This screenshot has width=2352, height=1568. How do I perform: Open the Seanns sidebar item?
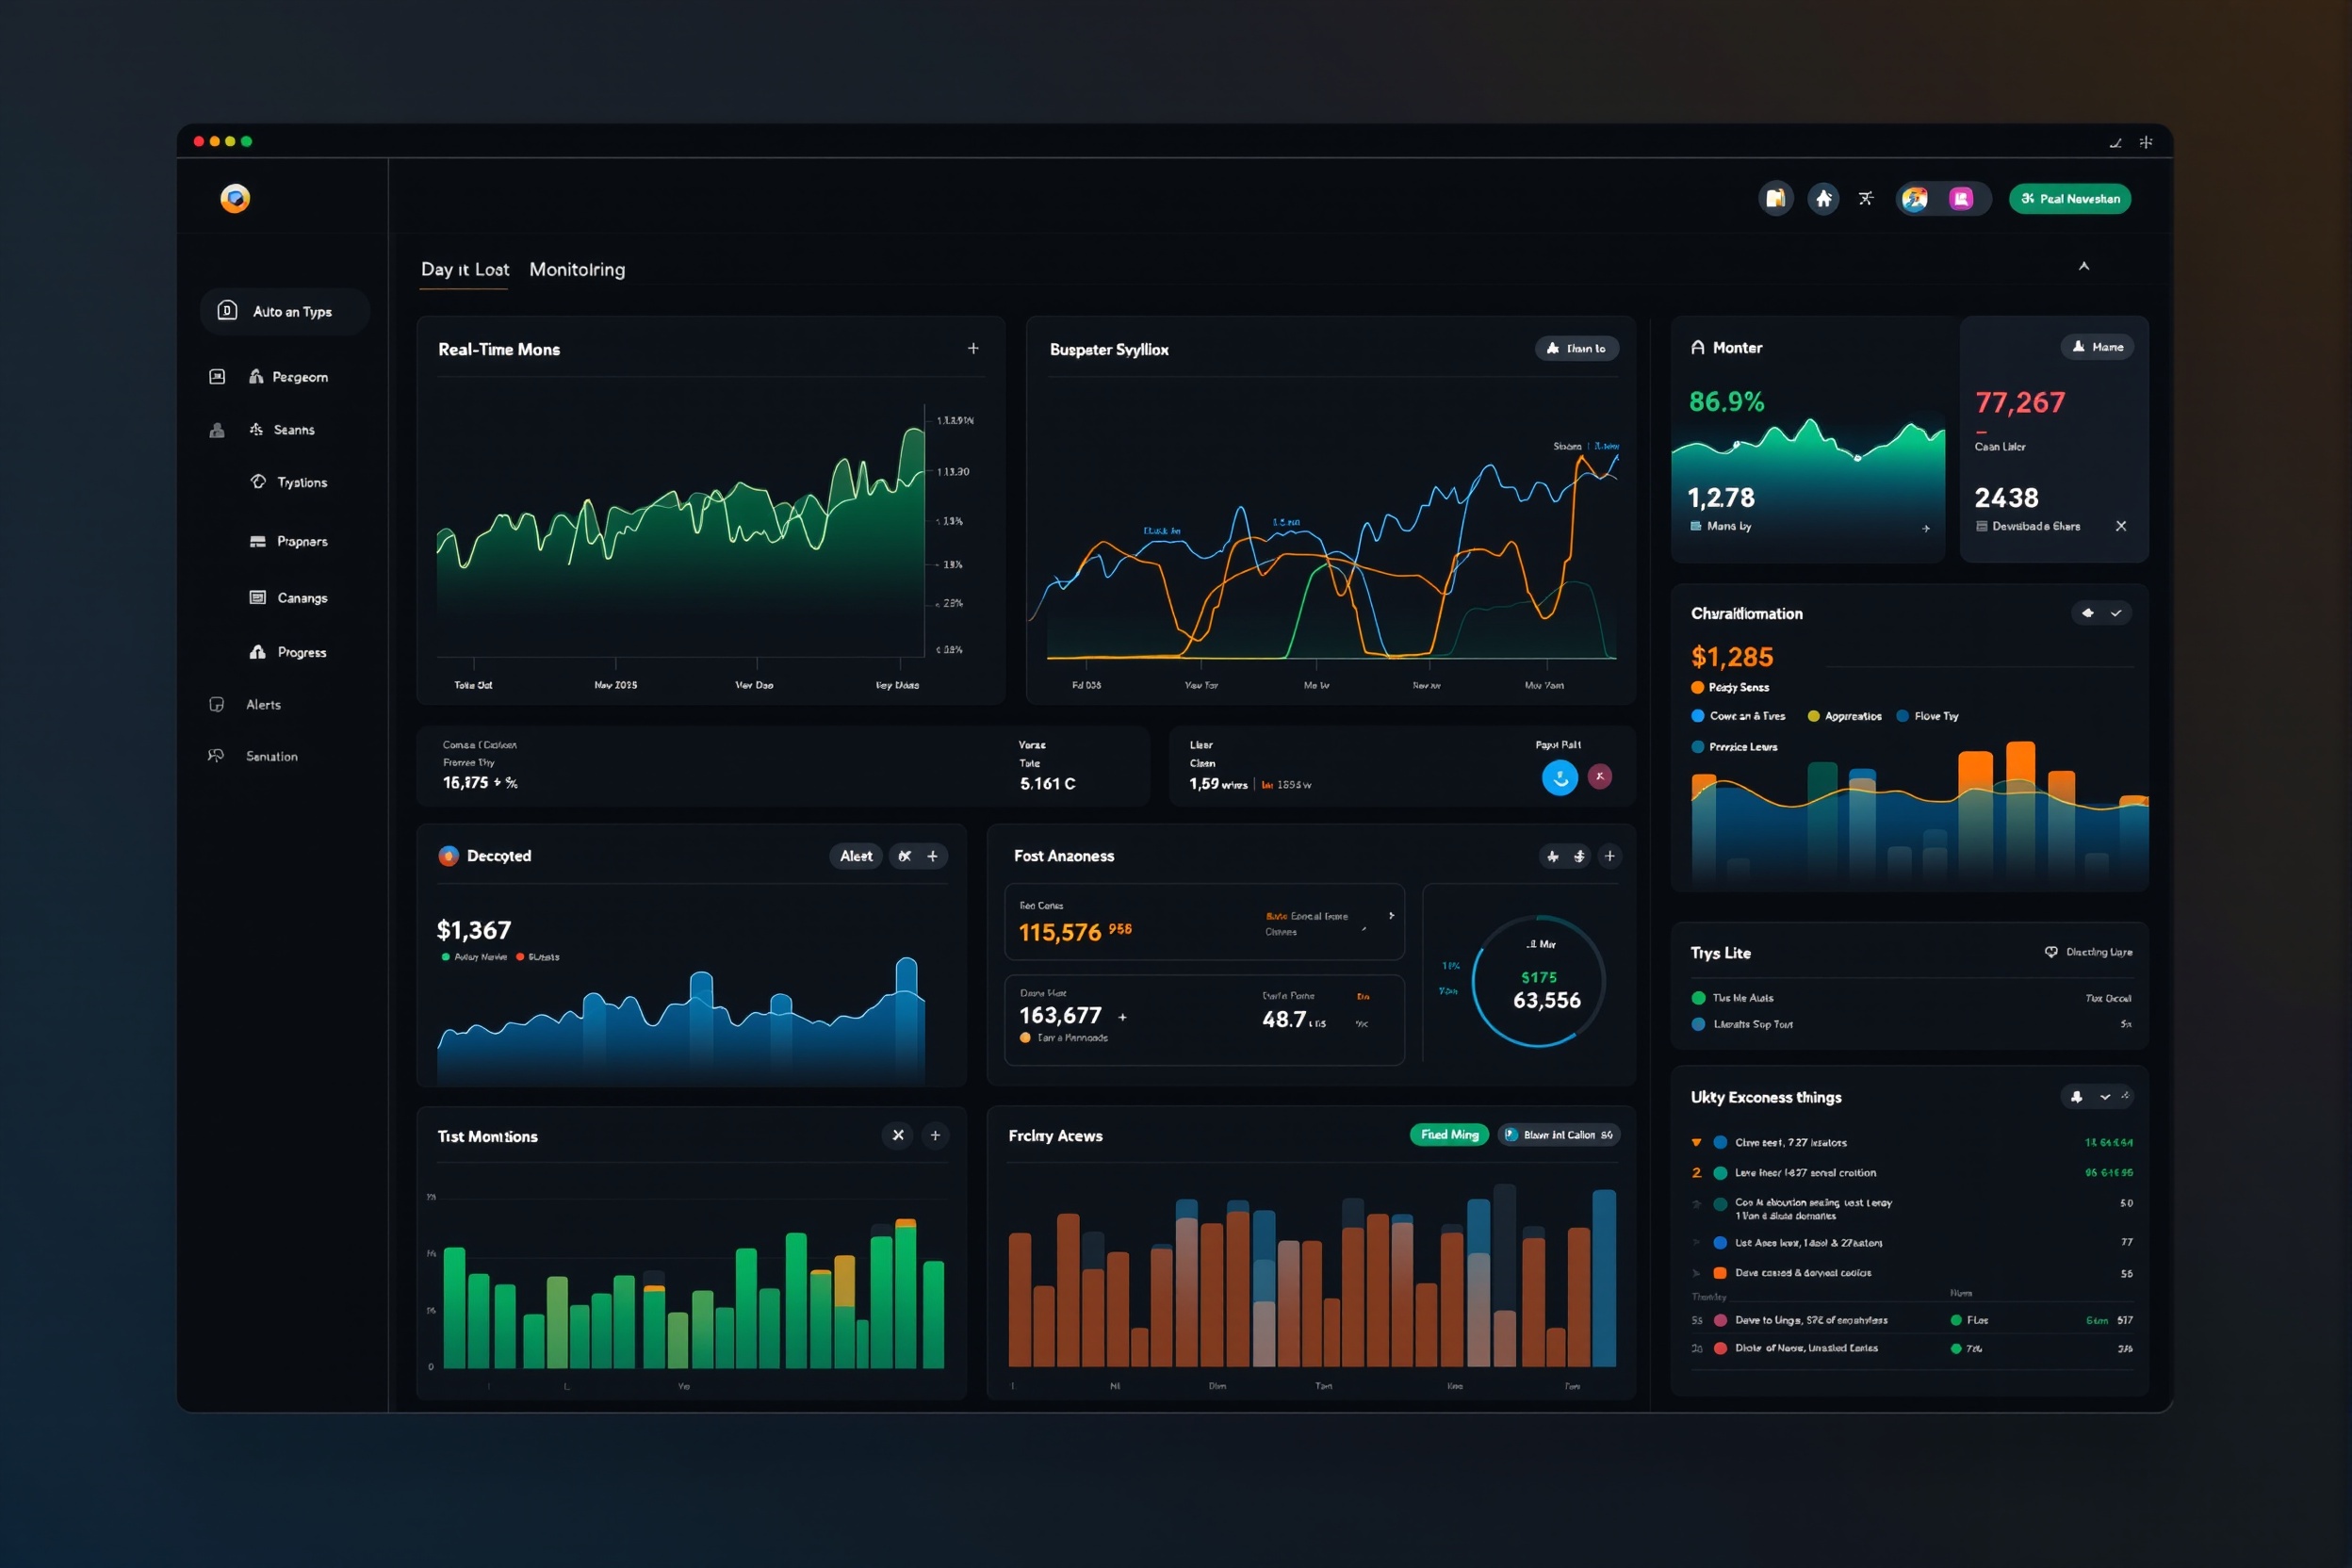(x=282, y=430)
